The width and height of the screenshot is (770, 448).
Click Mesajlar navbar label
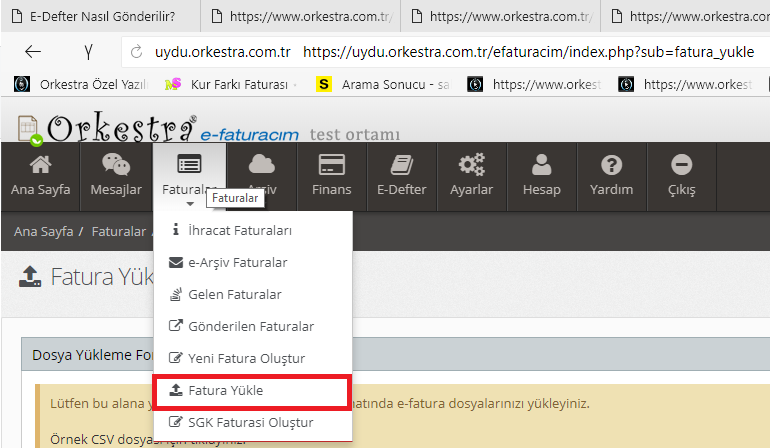(116, 189)
